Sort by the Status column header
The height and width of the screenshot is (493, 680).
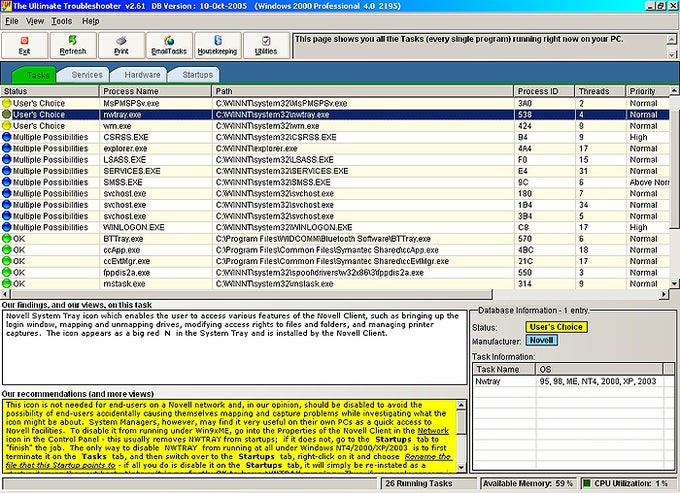(x=49, y=91)
